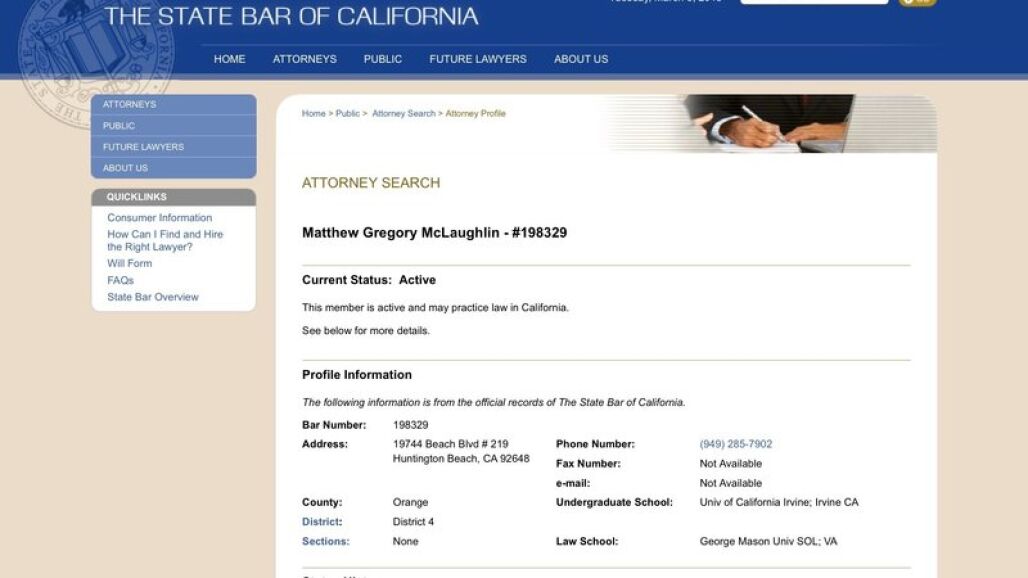Select Public in the top navigation bar
The width and height of the screenshot is (1028, 578).
coord(383,59)
